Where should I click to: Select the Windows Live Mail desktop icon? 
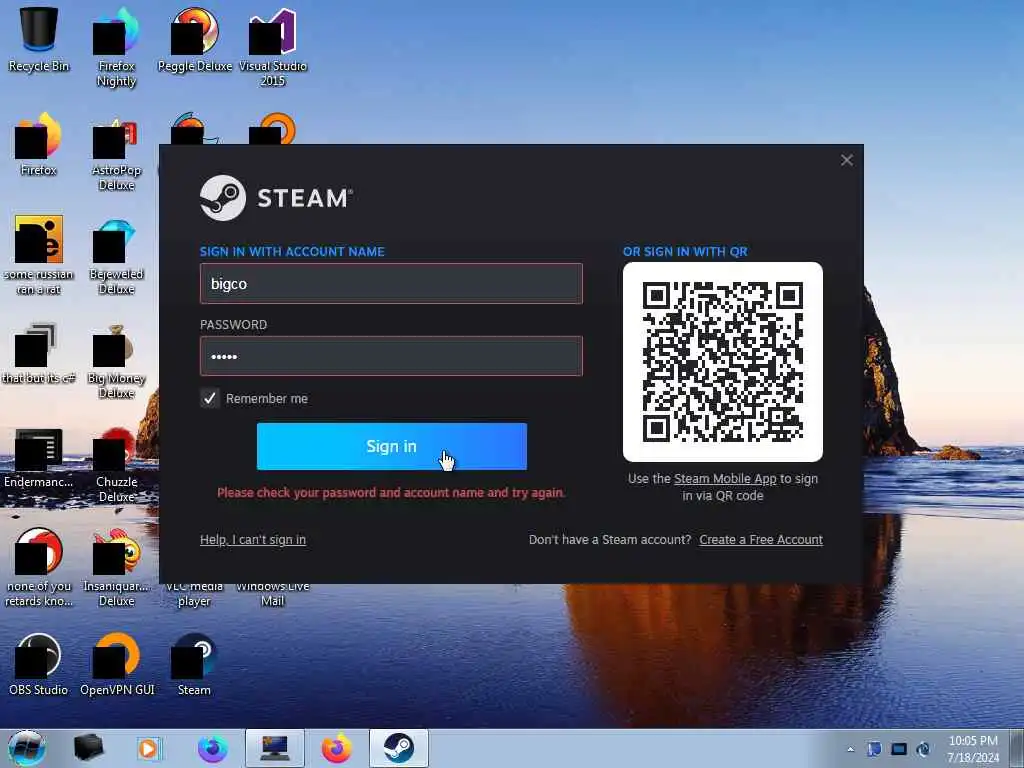tap(272, 594)
